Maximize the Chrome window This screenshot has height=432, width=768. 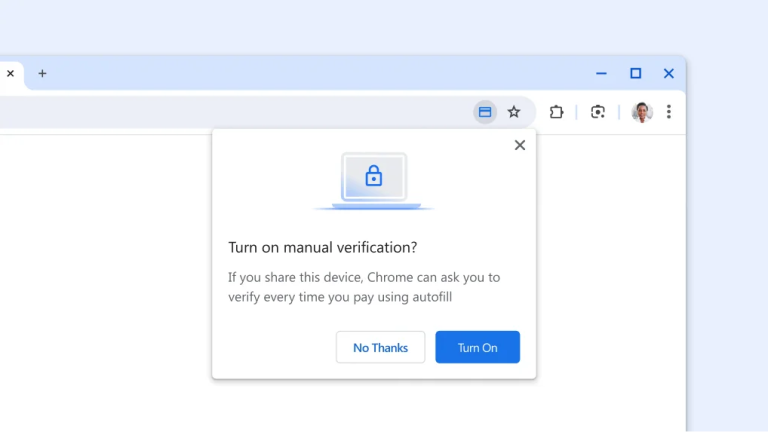tap(635, 73)
